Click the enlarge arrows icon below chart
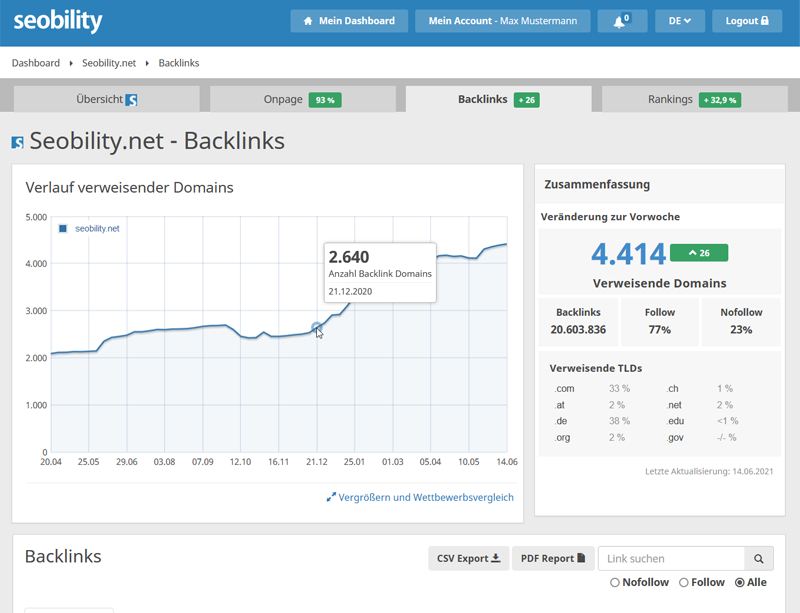 [331, 497]
